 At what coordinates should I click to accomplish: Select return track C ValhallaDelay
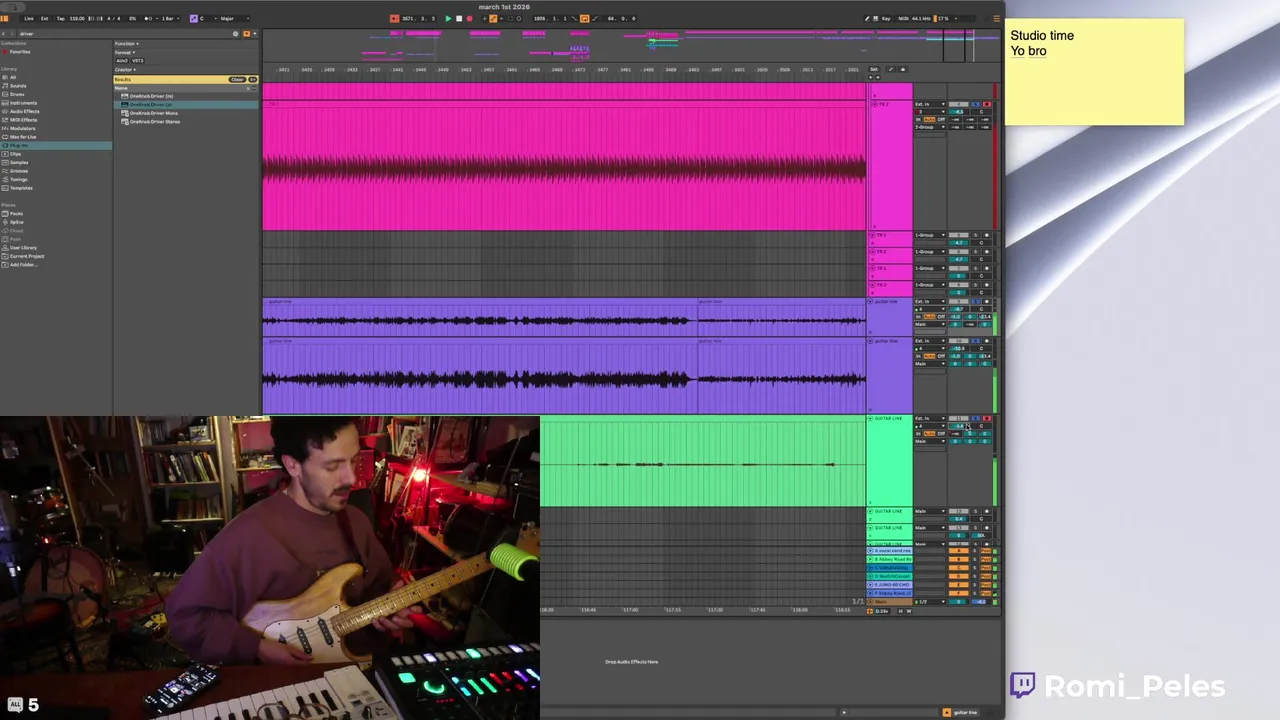890,567
